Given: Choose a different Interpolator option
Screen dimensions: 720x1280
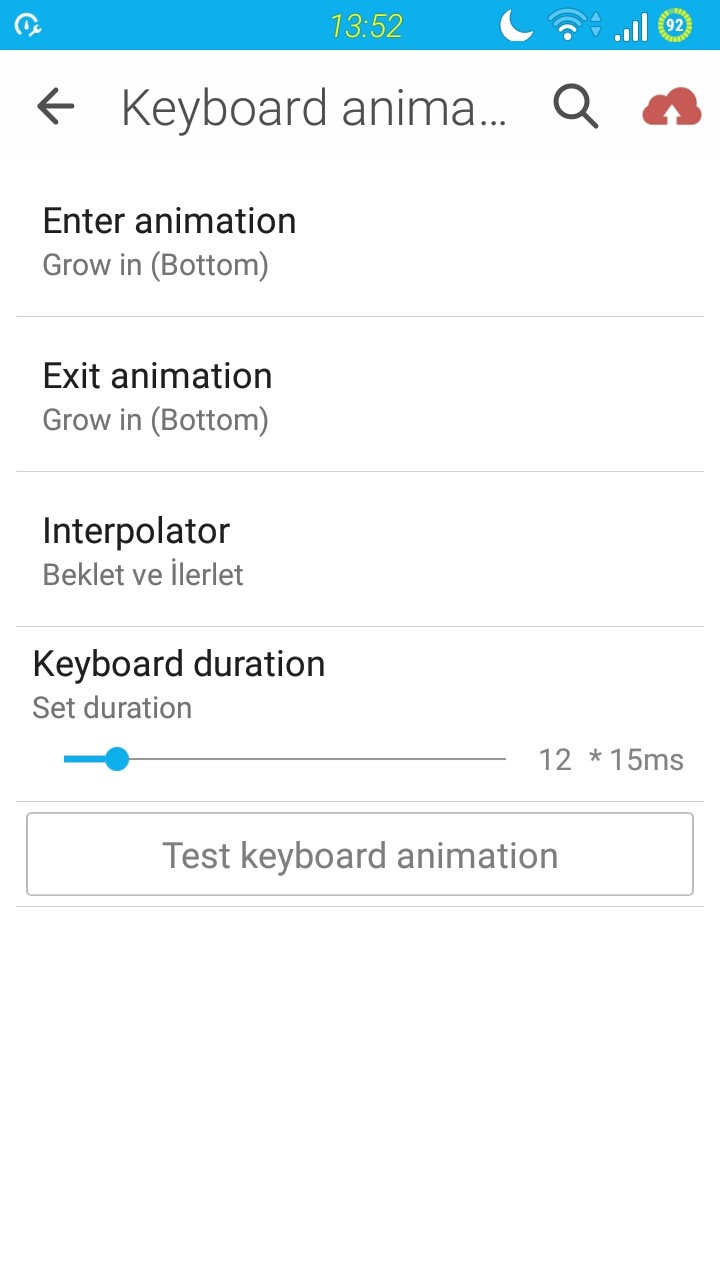Looking at the screenshot, I should pyautogui.click(x=360, y=550).
